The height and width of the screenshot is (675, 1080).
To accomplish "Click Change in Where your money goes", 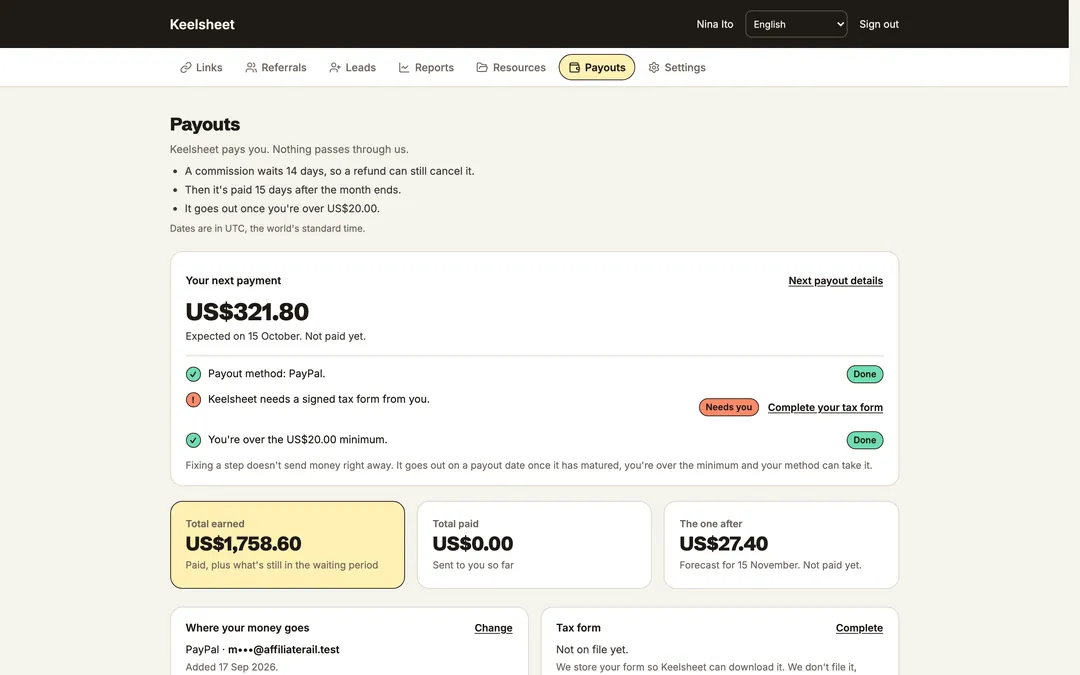I will 493,627.
